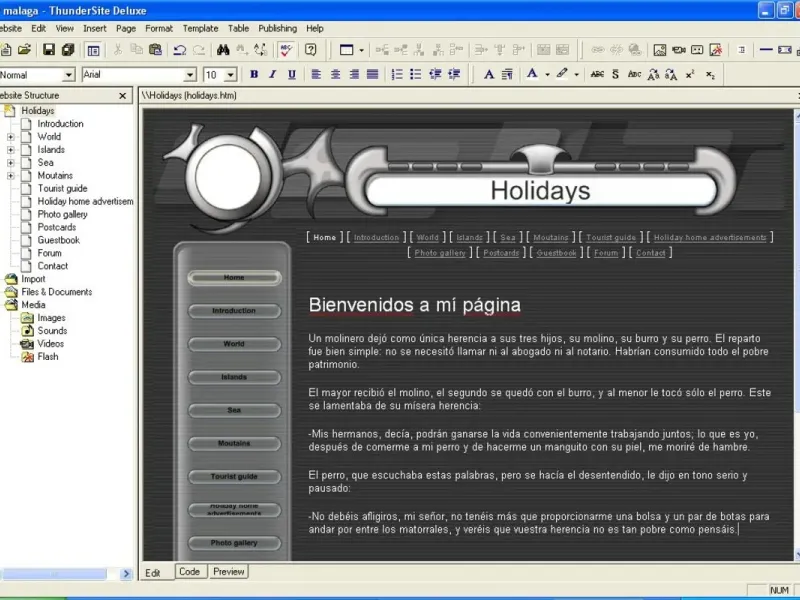Select Tourist guide page in tree

(x=62, y=188)
